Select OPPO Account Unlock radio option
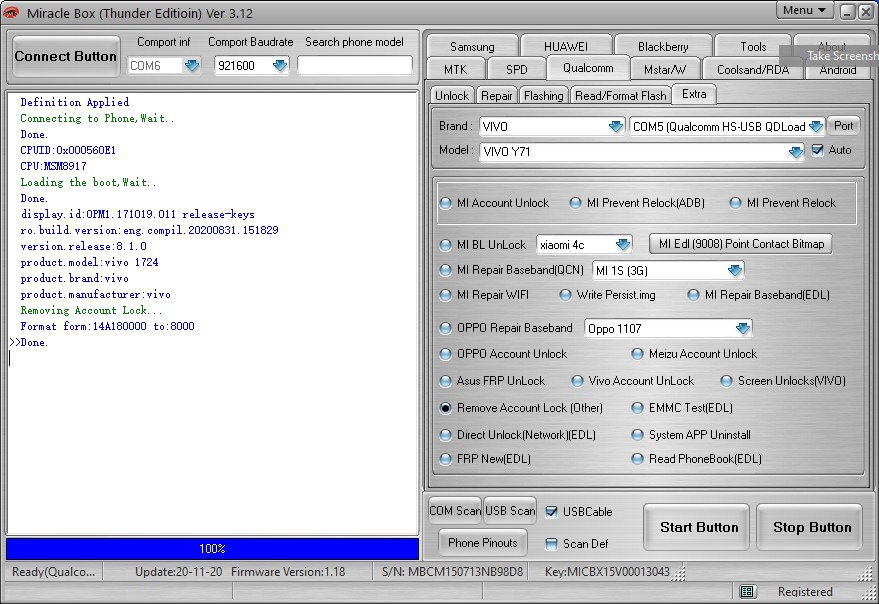The image size is (879, 604). point(446,354)
